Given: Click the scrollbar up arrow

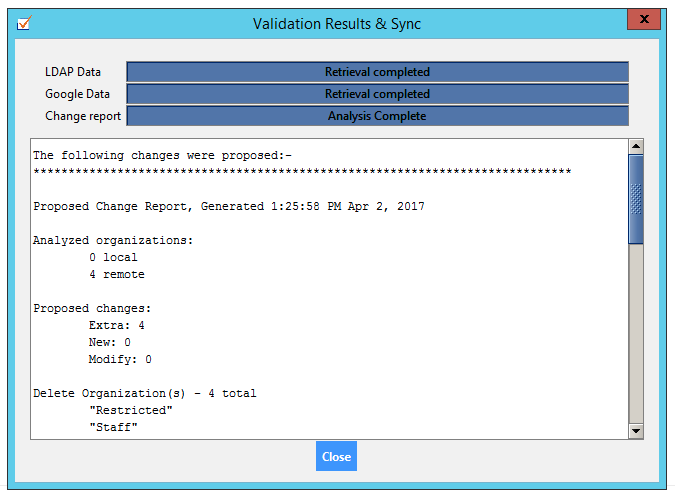Looking at the screenshot, I should [x=636, y=146].
